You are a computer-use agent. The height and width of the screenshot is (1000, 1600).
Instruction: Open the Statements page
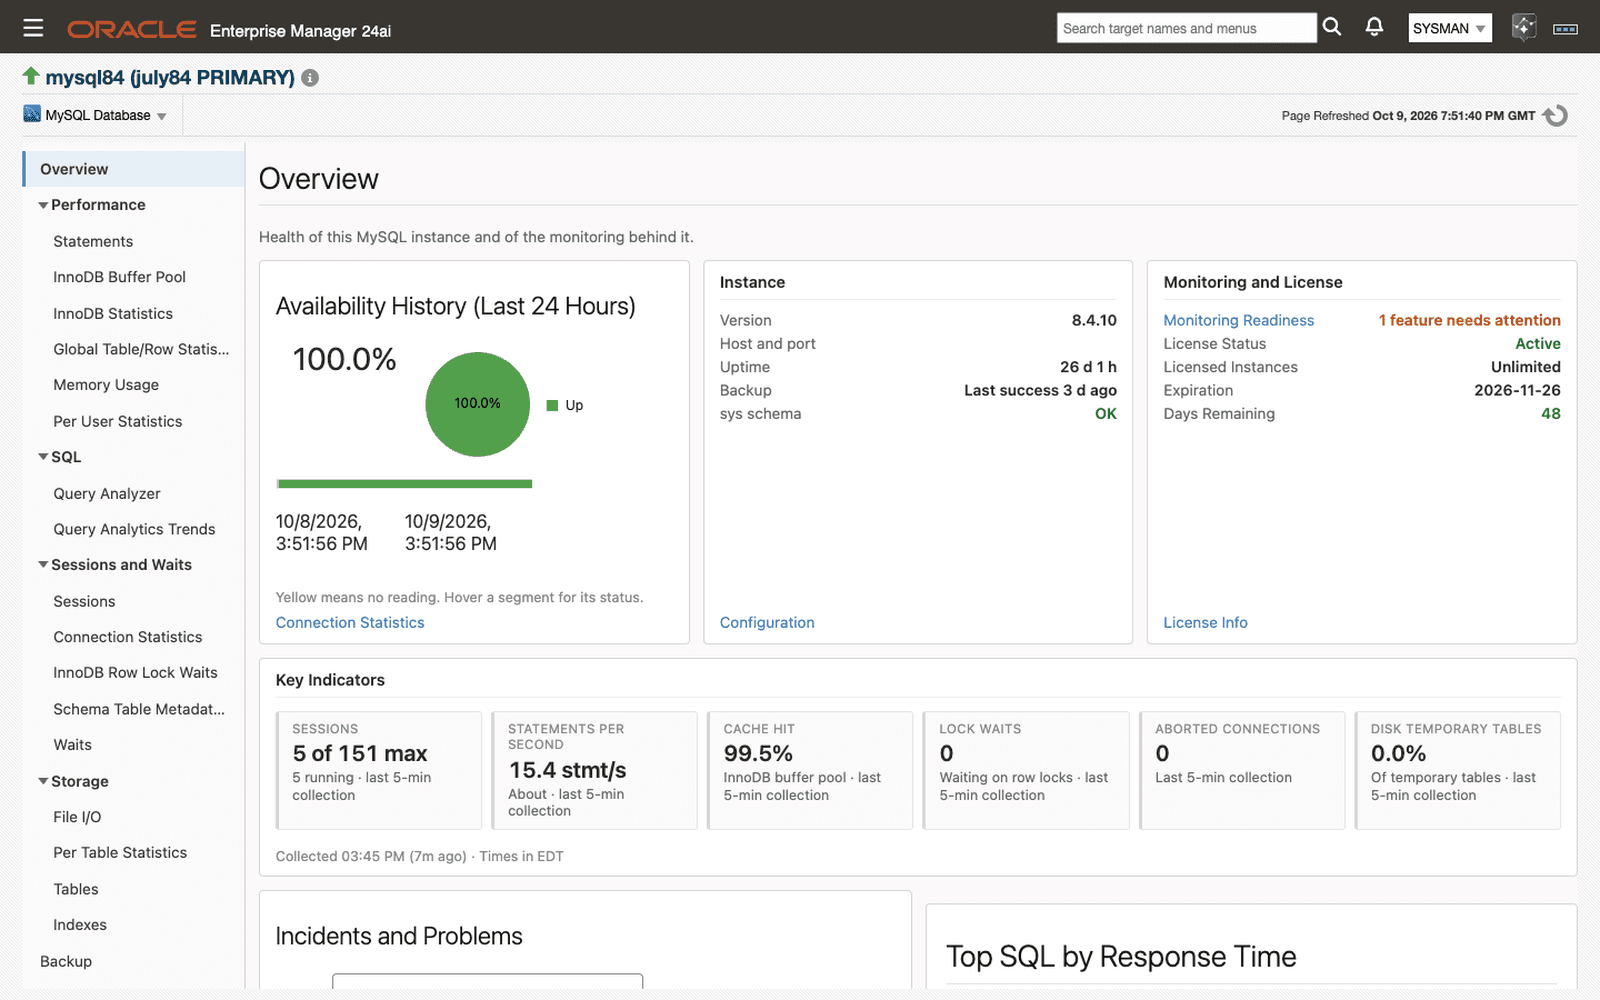coord(93,242)
